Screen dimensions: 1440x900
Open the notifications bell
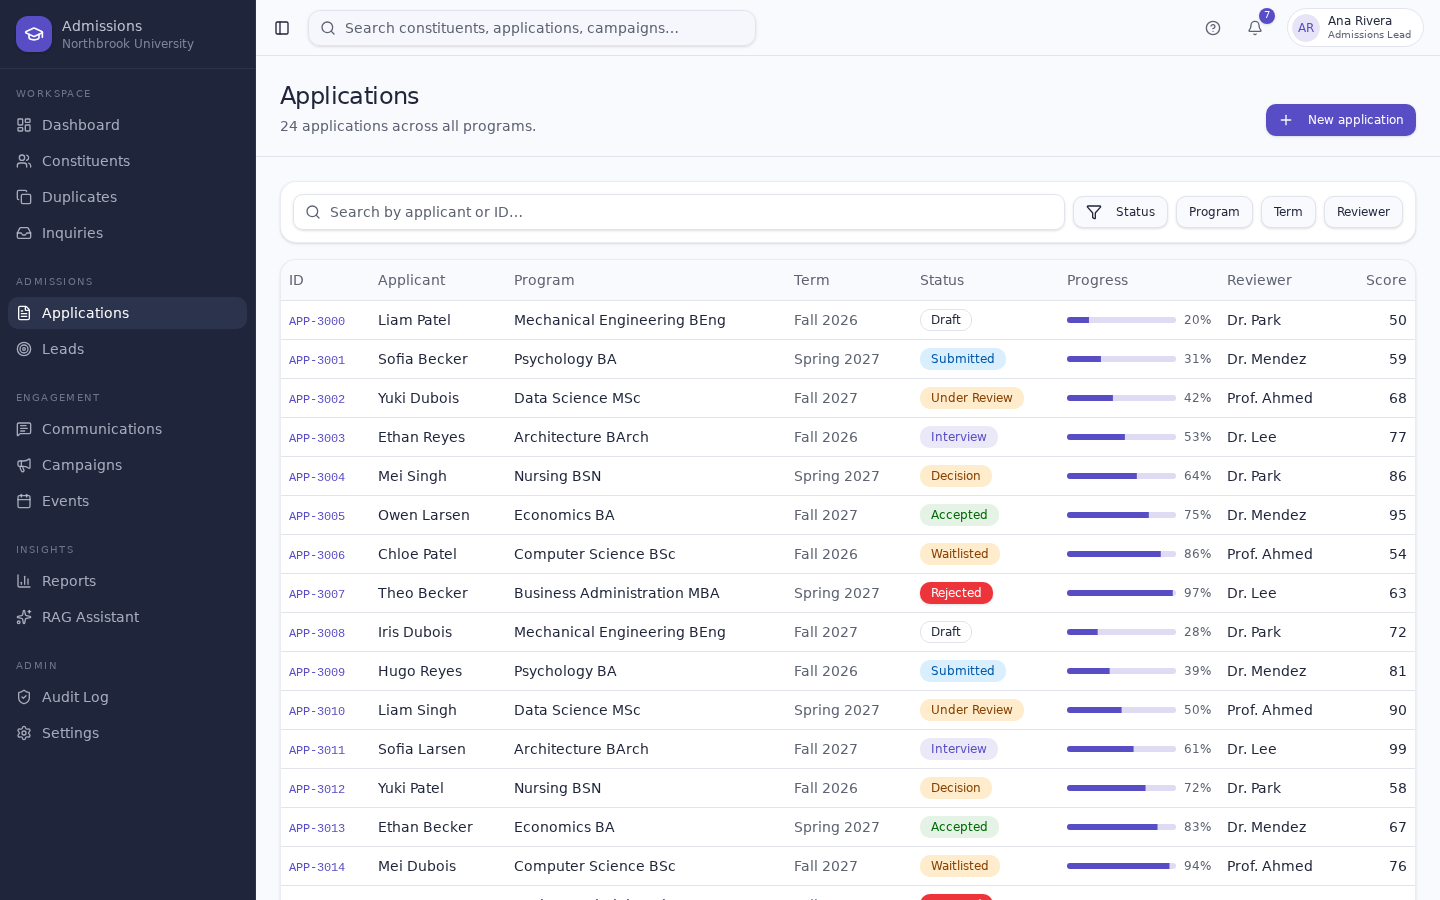pyautogui.click(x=1255, y=28)
